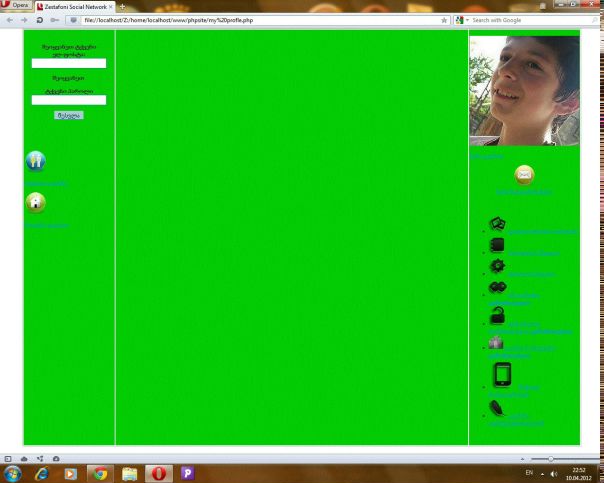Image resolution: width=604 pixels, height=483 pixels.
Task: Click the second input field in login form
Action: [x=69, y=100]
